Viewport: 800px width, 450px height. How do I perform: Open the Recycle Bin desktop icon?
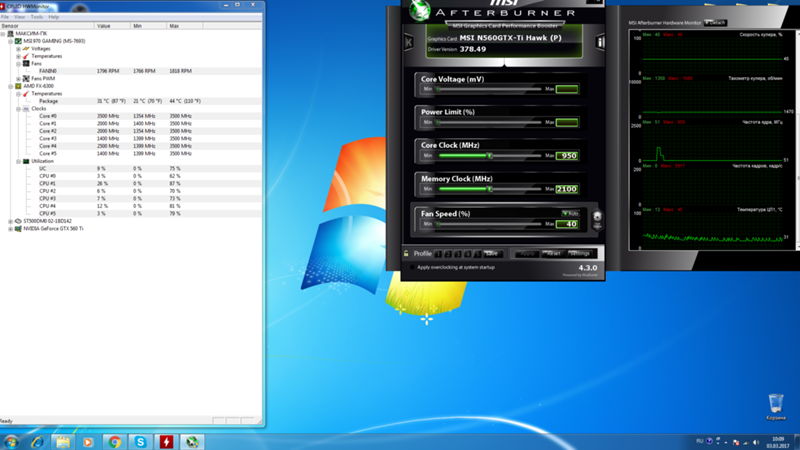(x=775, y=401)
